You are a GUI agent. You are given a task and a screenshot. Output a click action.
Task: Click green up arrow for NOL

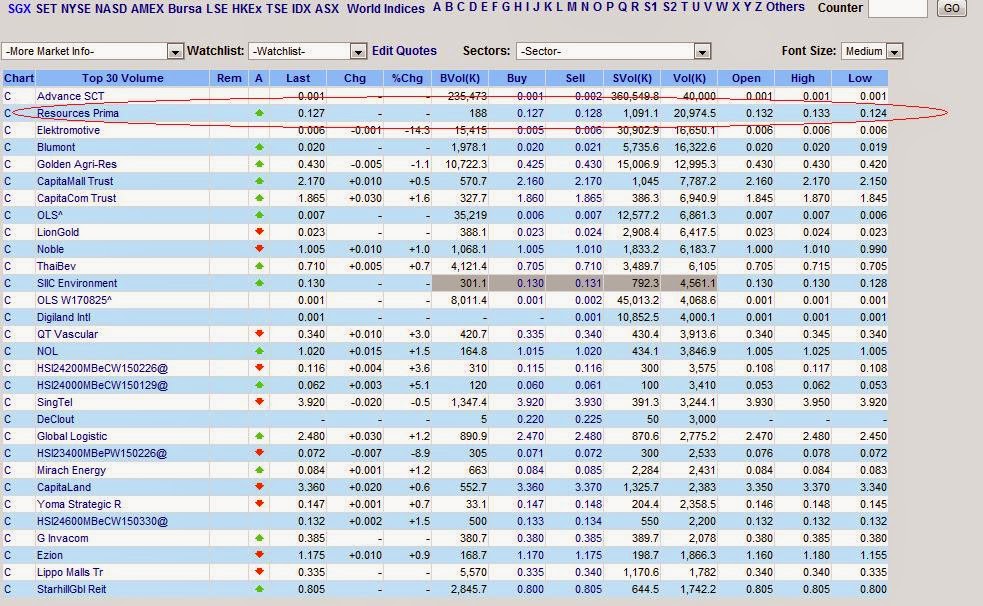259,351
